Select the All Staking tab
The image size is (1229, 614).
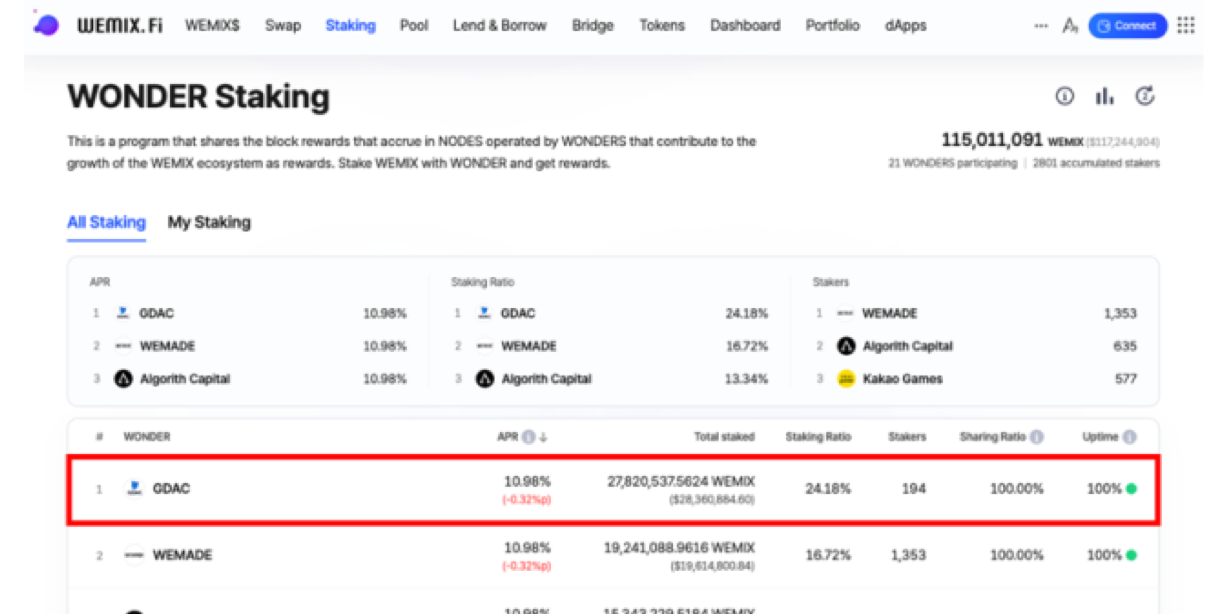tap(106, 222)
